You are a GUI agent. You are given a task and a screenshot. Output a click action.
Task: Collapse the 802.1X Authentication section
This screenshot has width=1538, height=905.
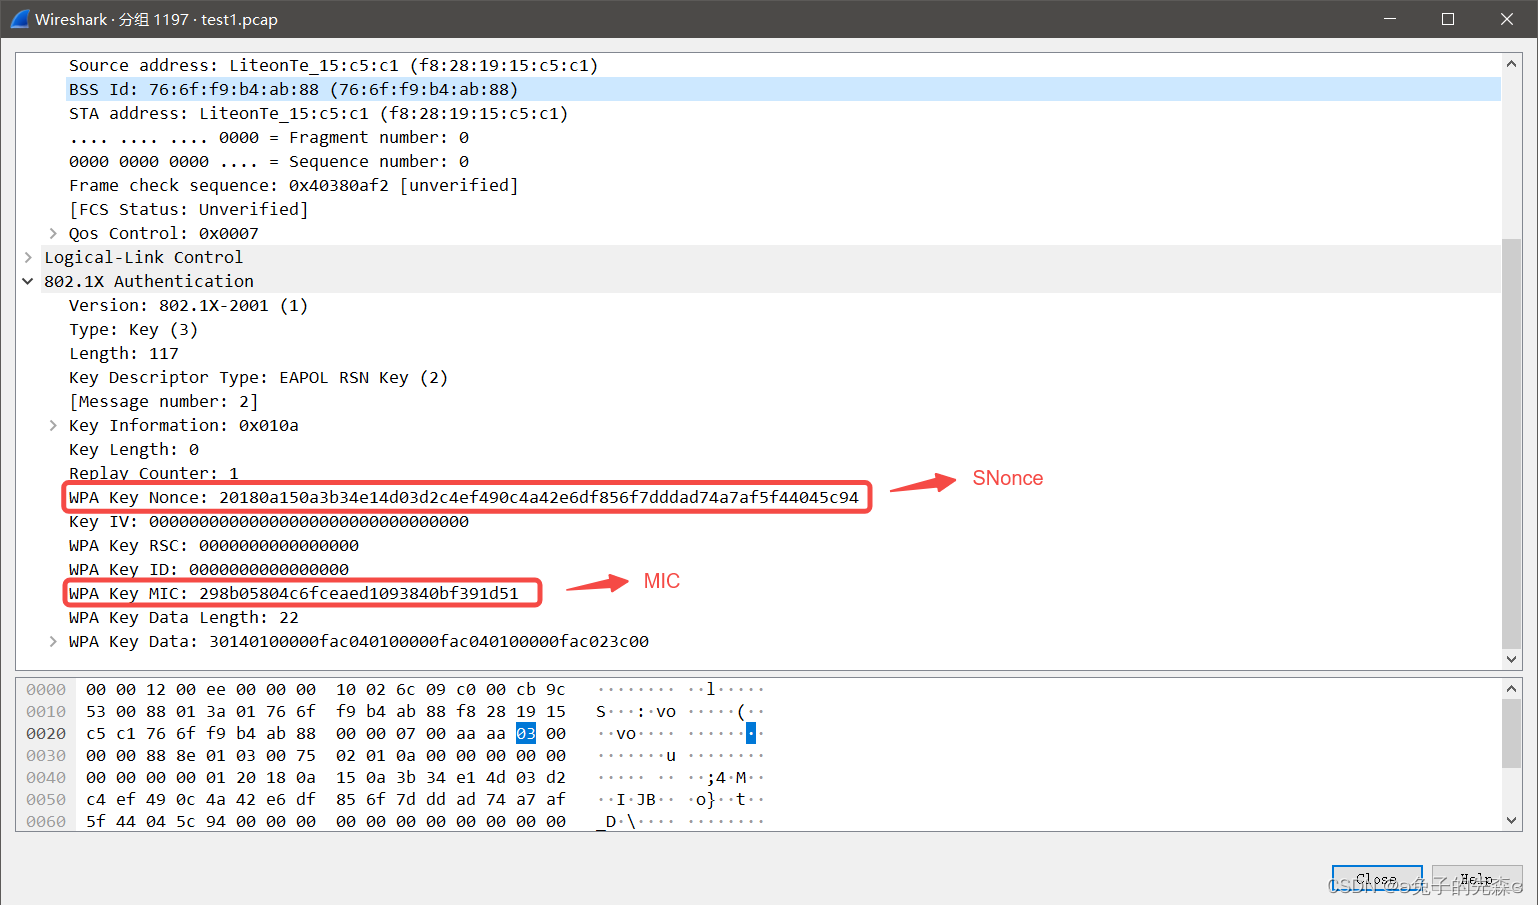click(28, 281)
